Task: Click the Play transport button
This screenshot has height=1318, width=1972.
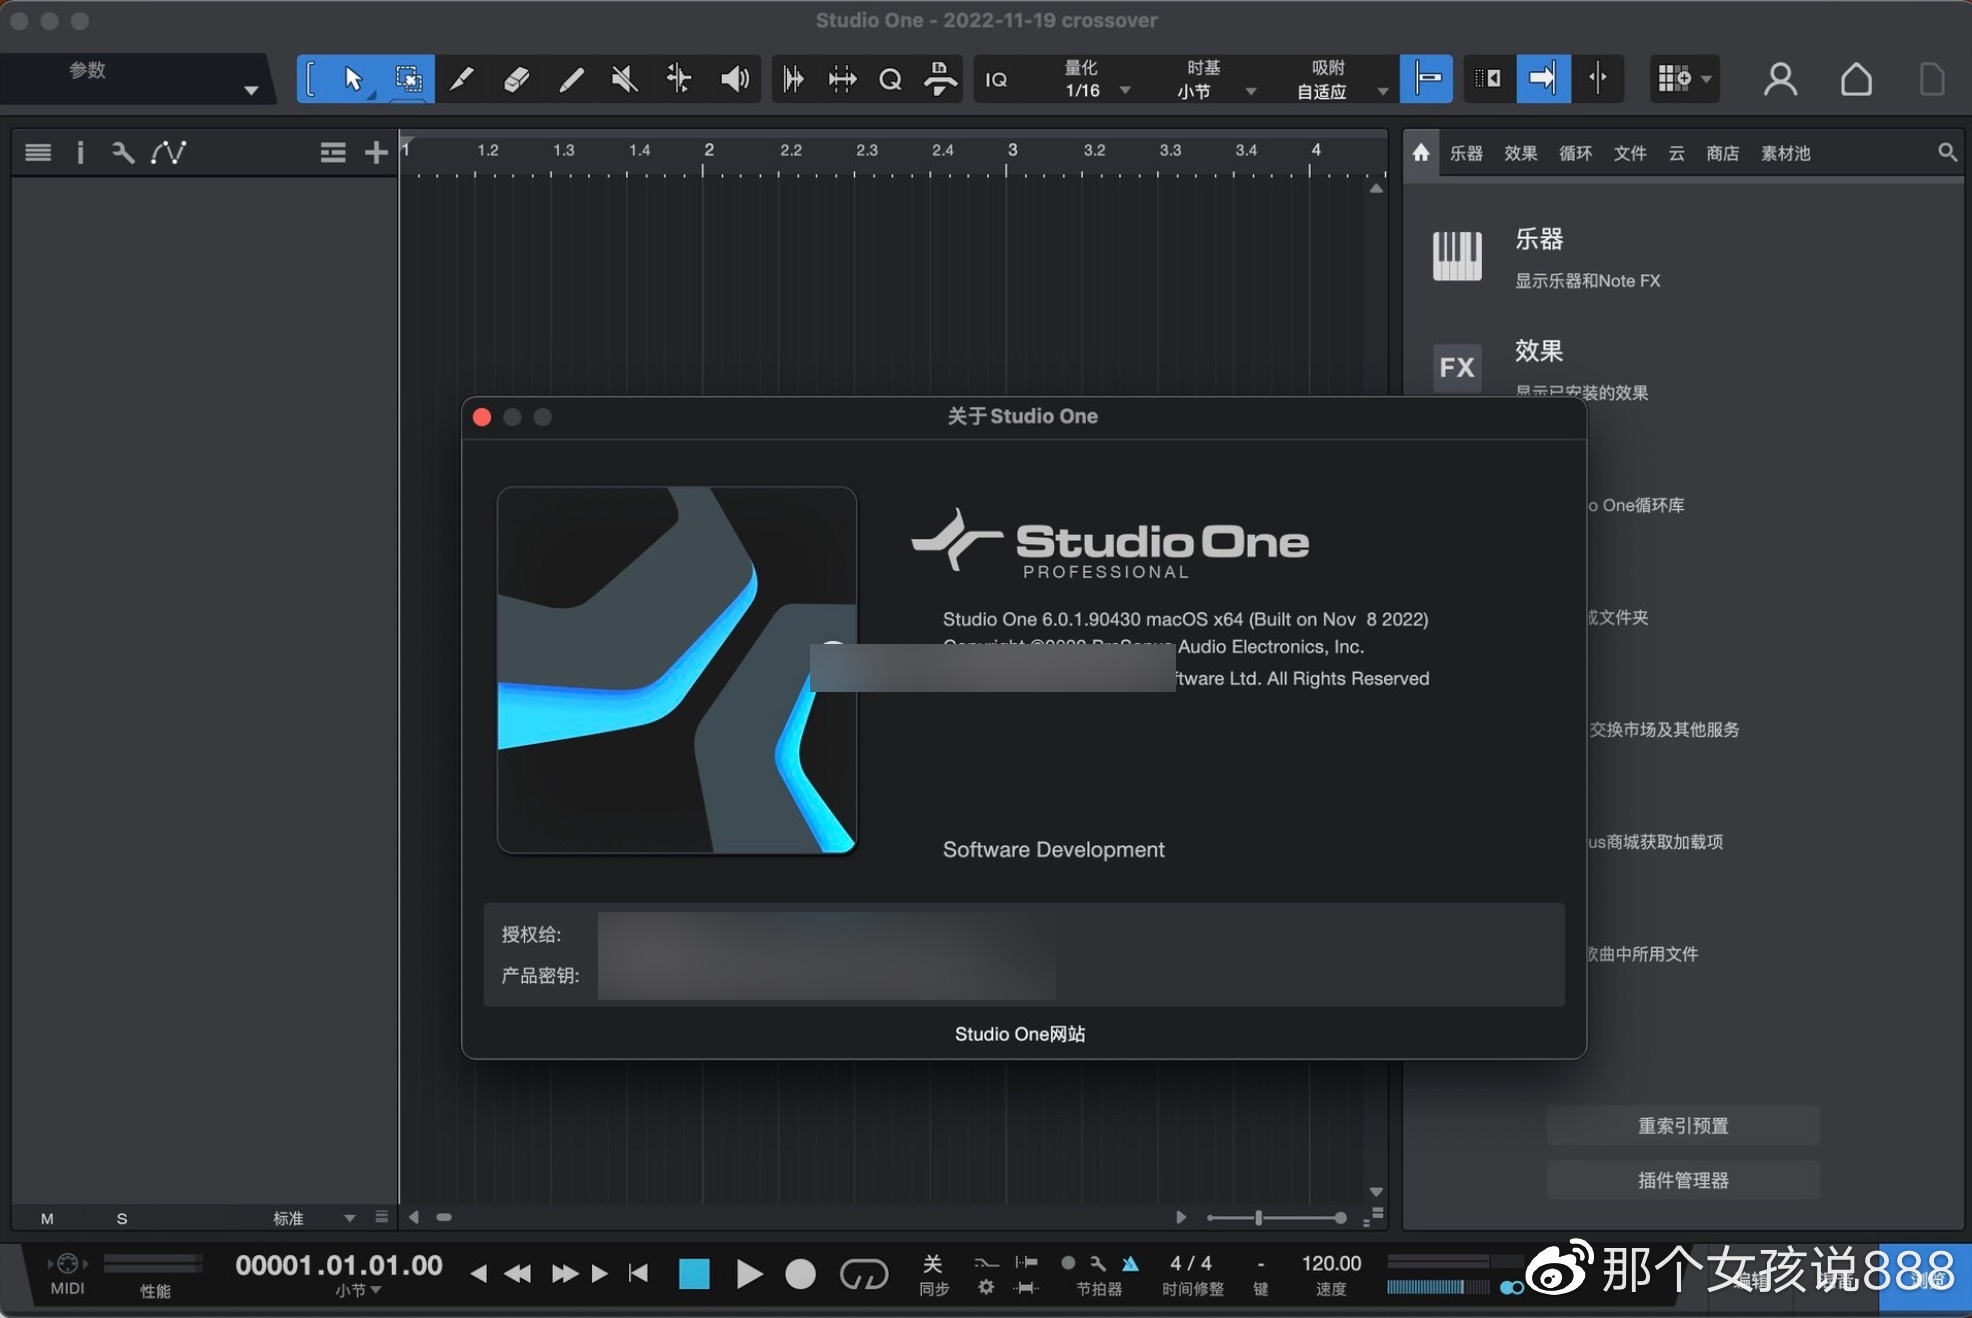Action: [x=748, y=1274]
